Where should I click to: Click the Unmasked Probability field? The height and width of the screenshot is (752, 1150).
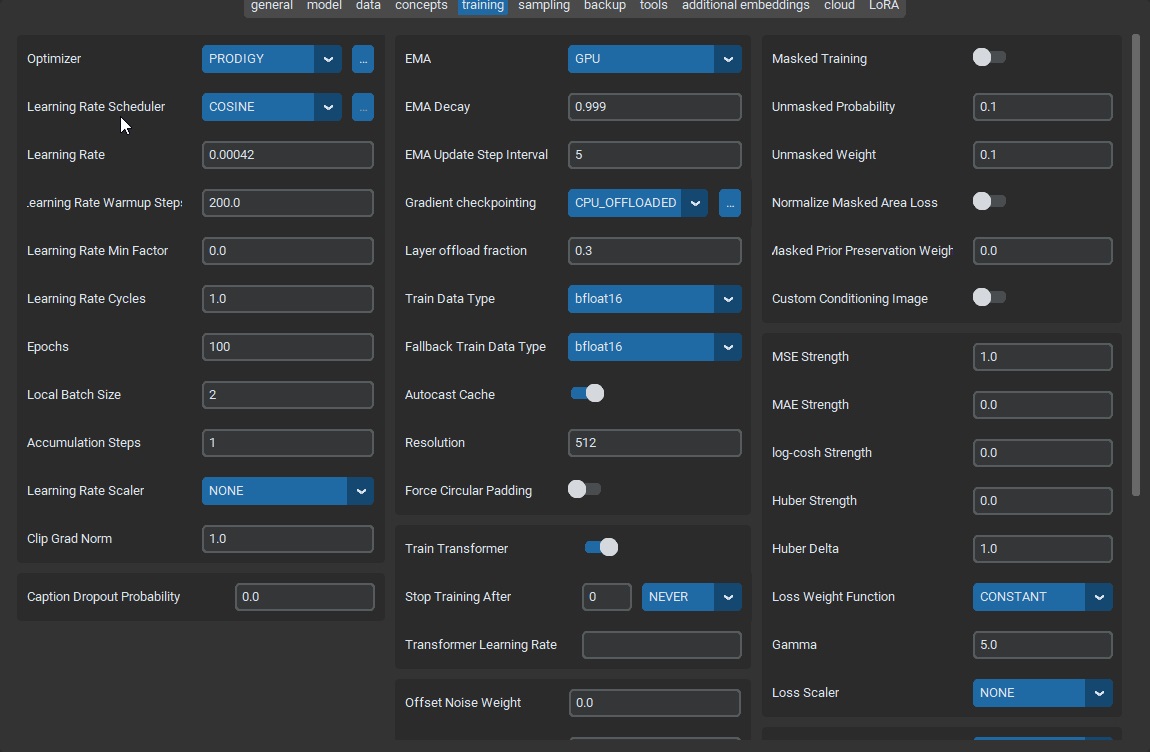[x=1042, y=107]
